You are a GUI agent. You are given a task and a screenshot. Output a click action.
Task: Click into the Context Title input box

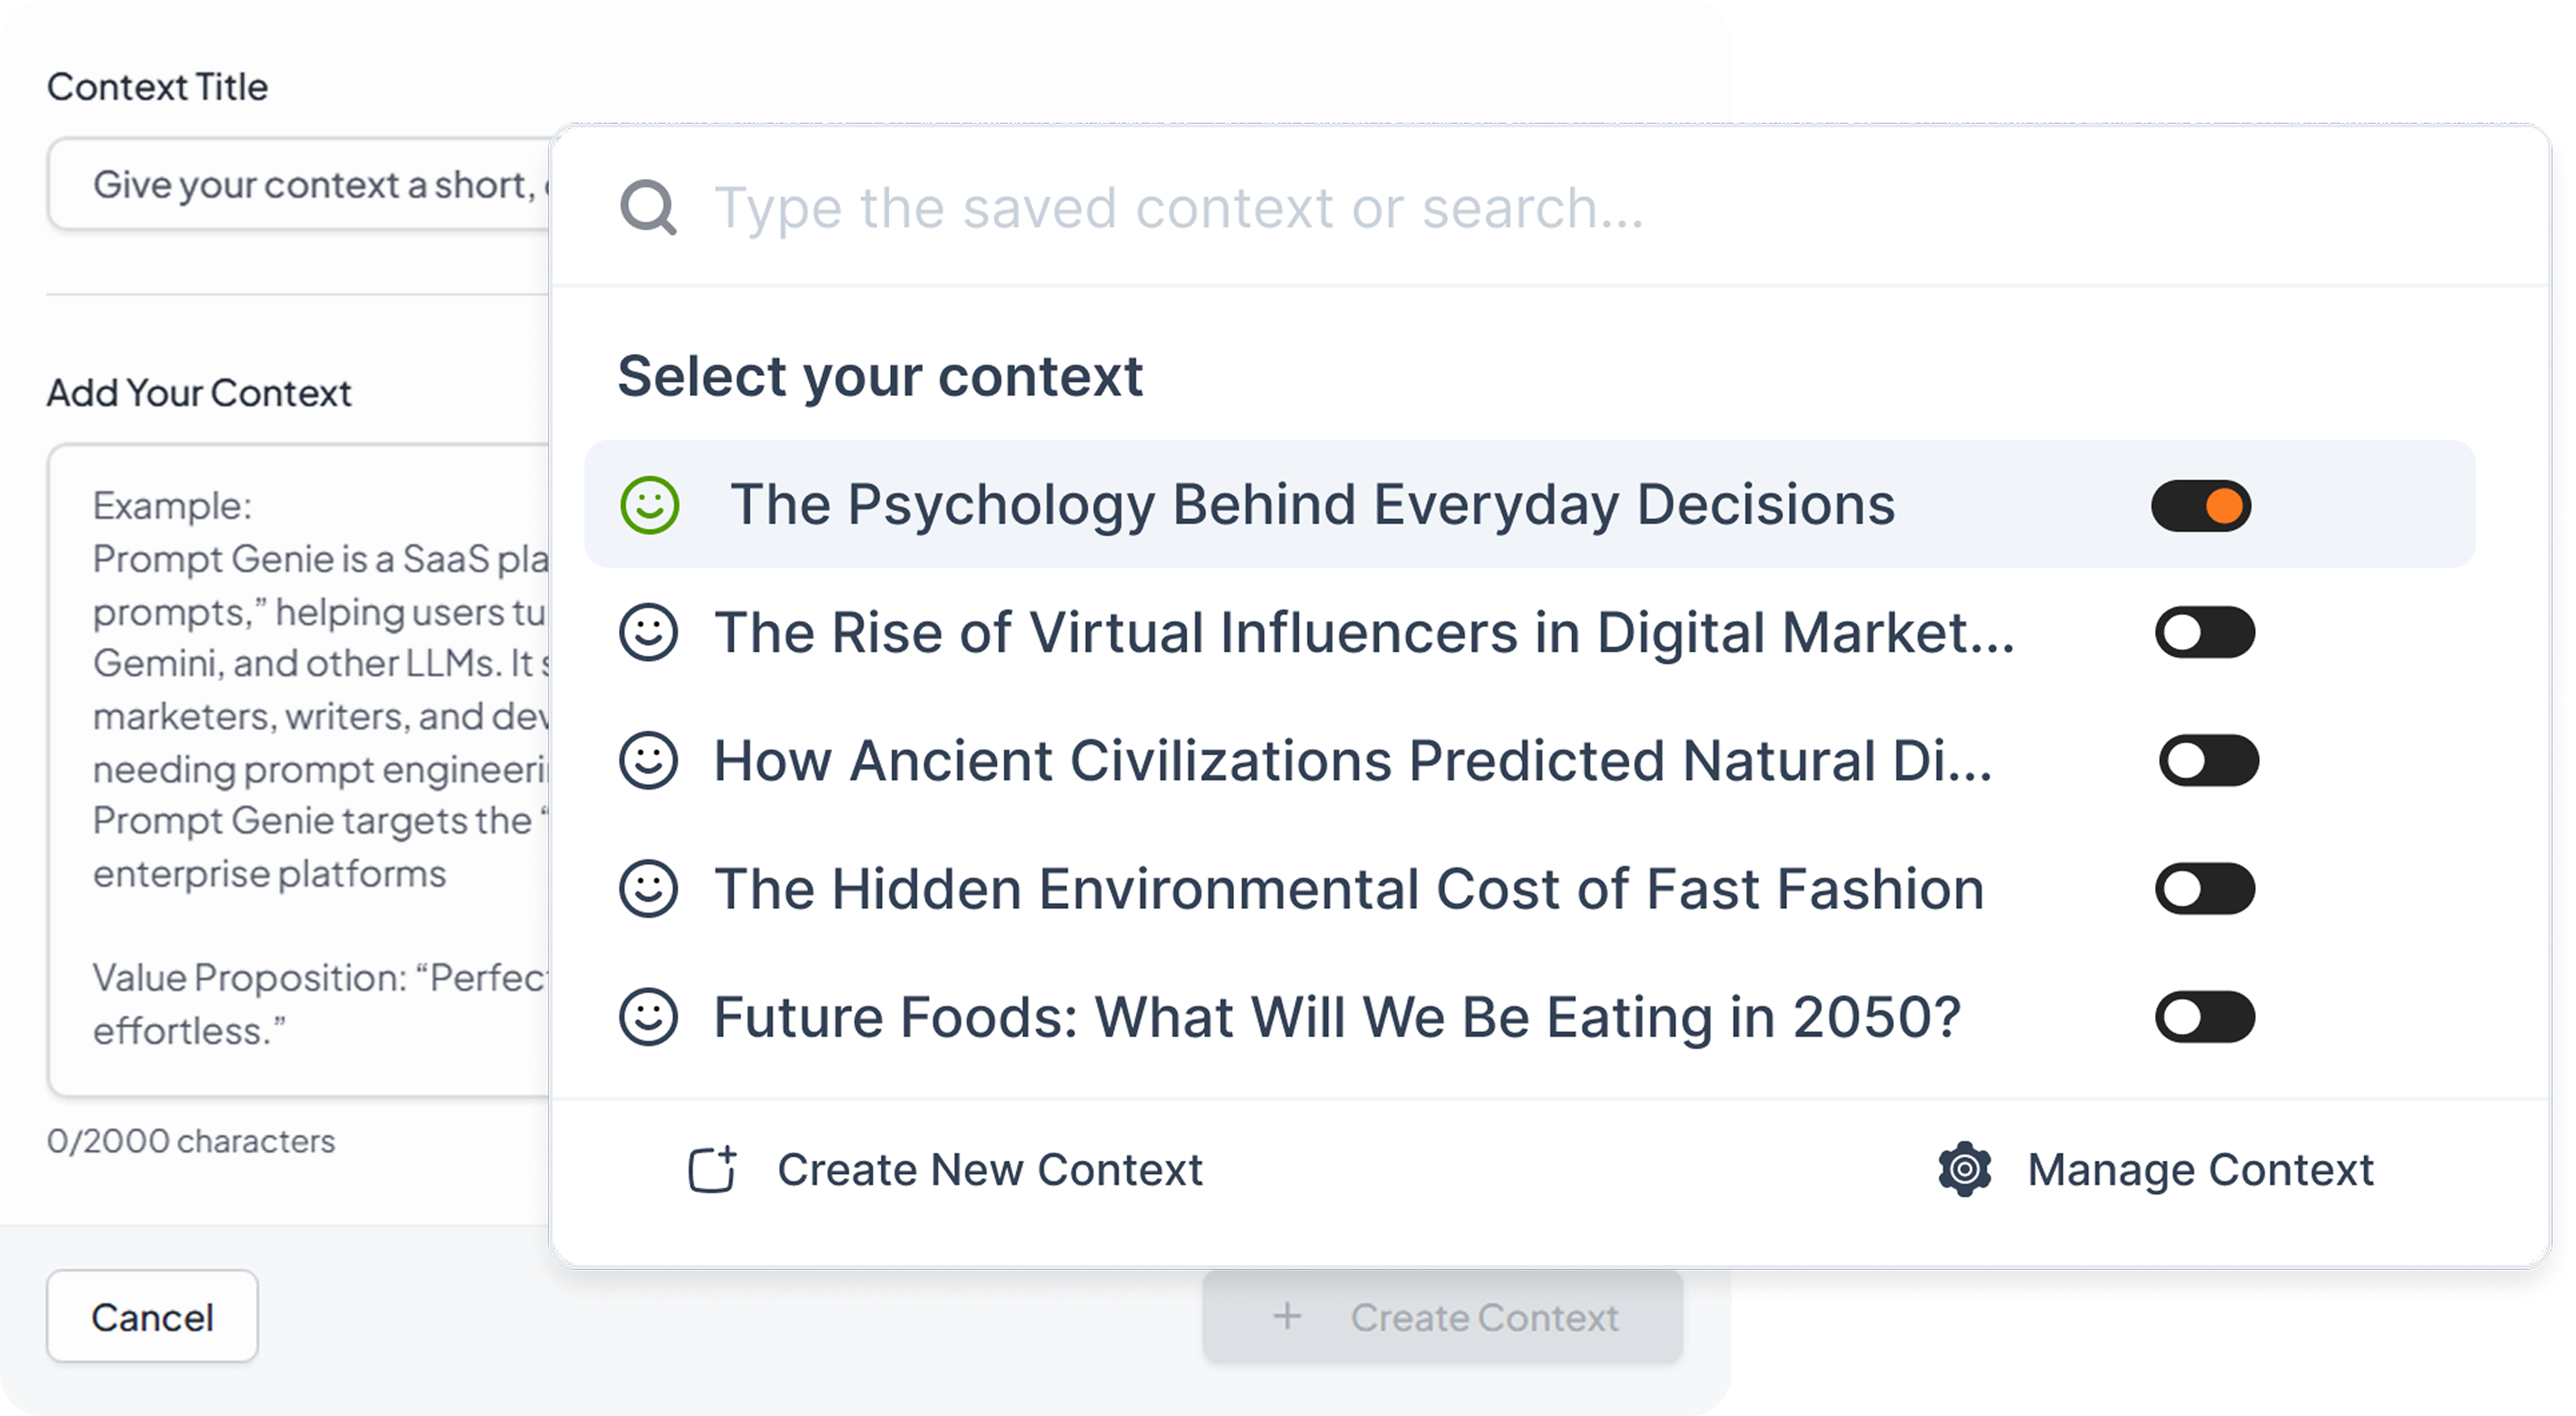point(300,185)
